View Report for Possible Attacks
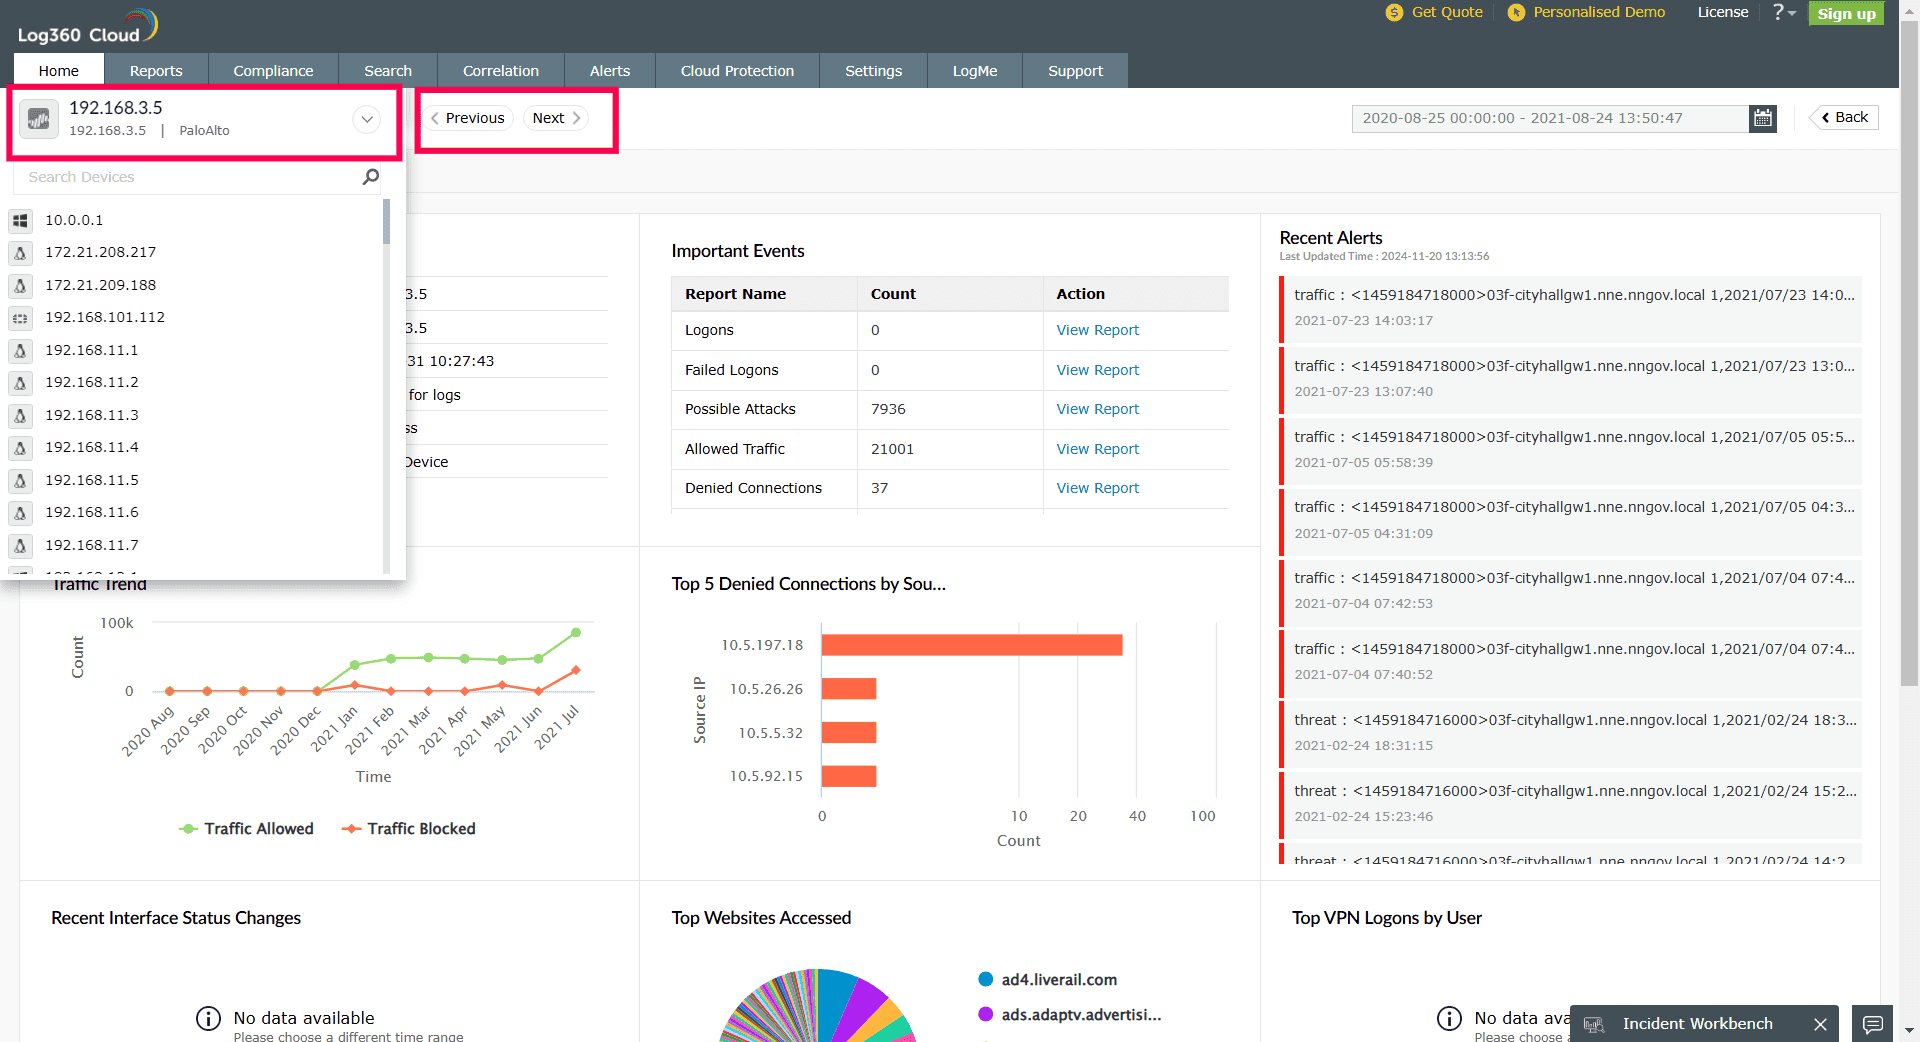The image size is (1920, 1042). [x=1097, y=409]
